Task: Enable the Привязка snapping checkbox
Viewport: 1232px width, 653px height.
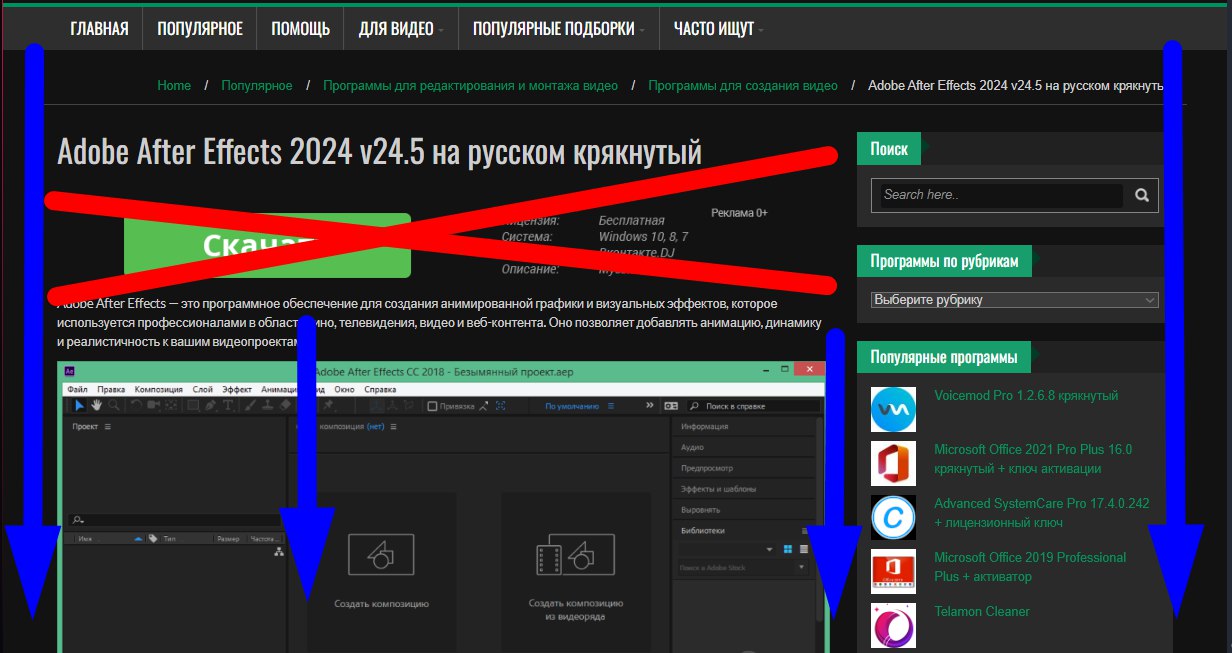Action: [x=432, y=405]
